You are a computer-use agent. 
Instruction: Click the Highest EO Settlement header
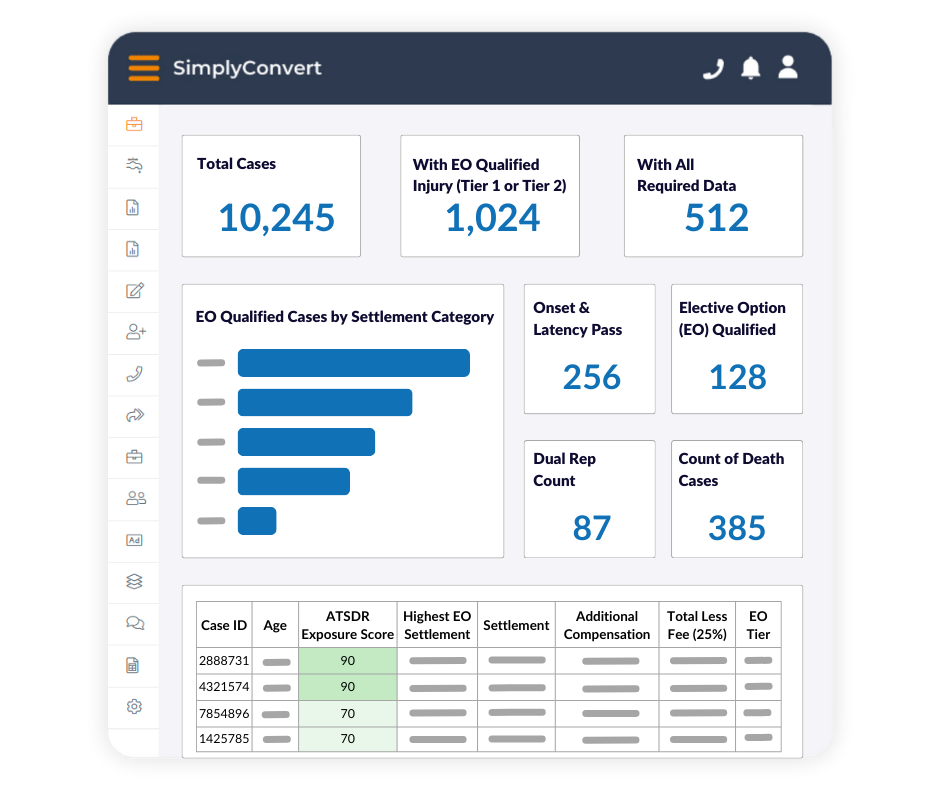click(437, 625)
